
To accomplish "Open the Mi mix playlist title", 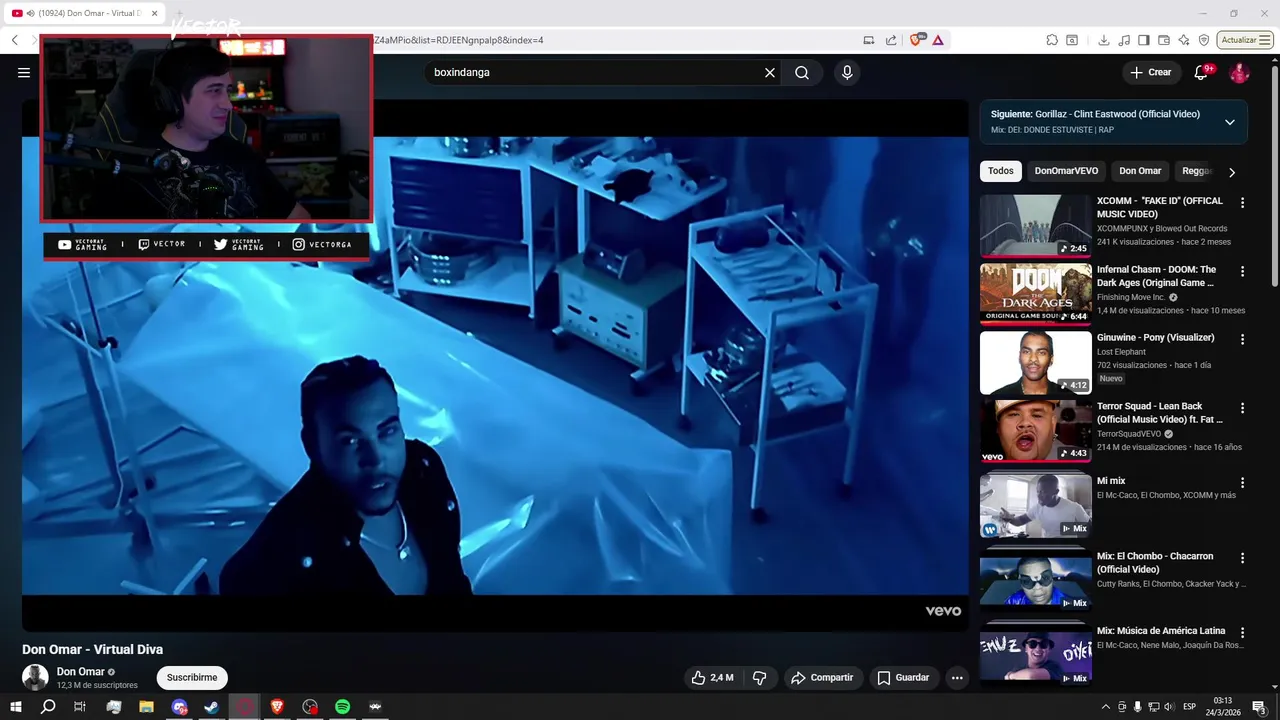I will point(1111,481).
